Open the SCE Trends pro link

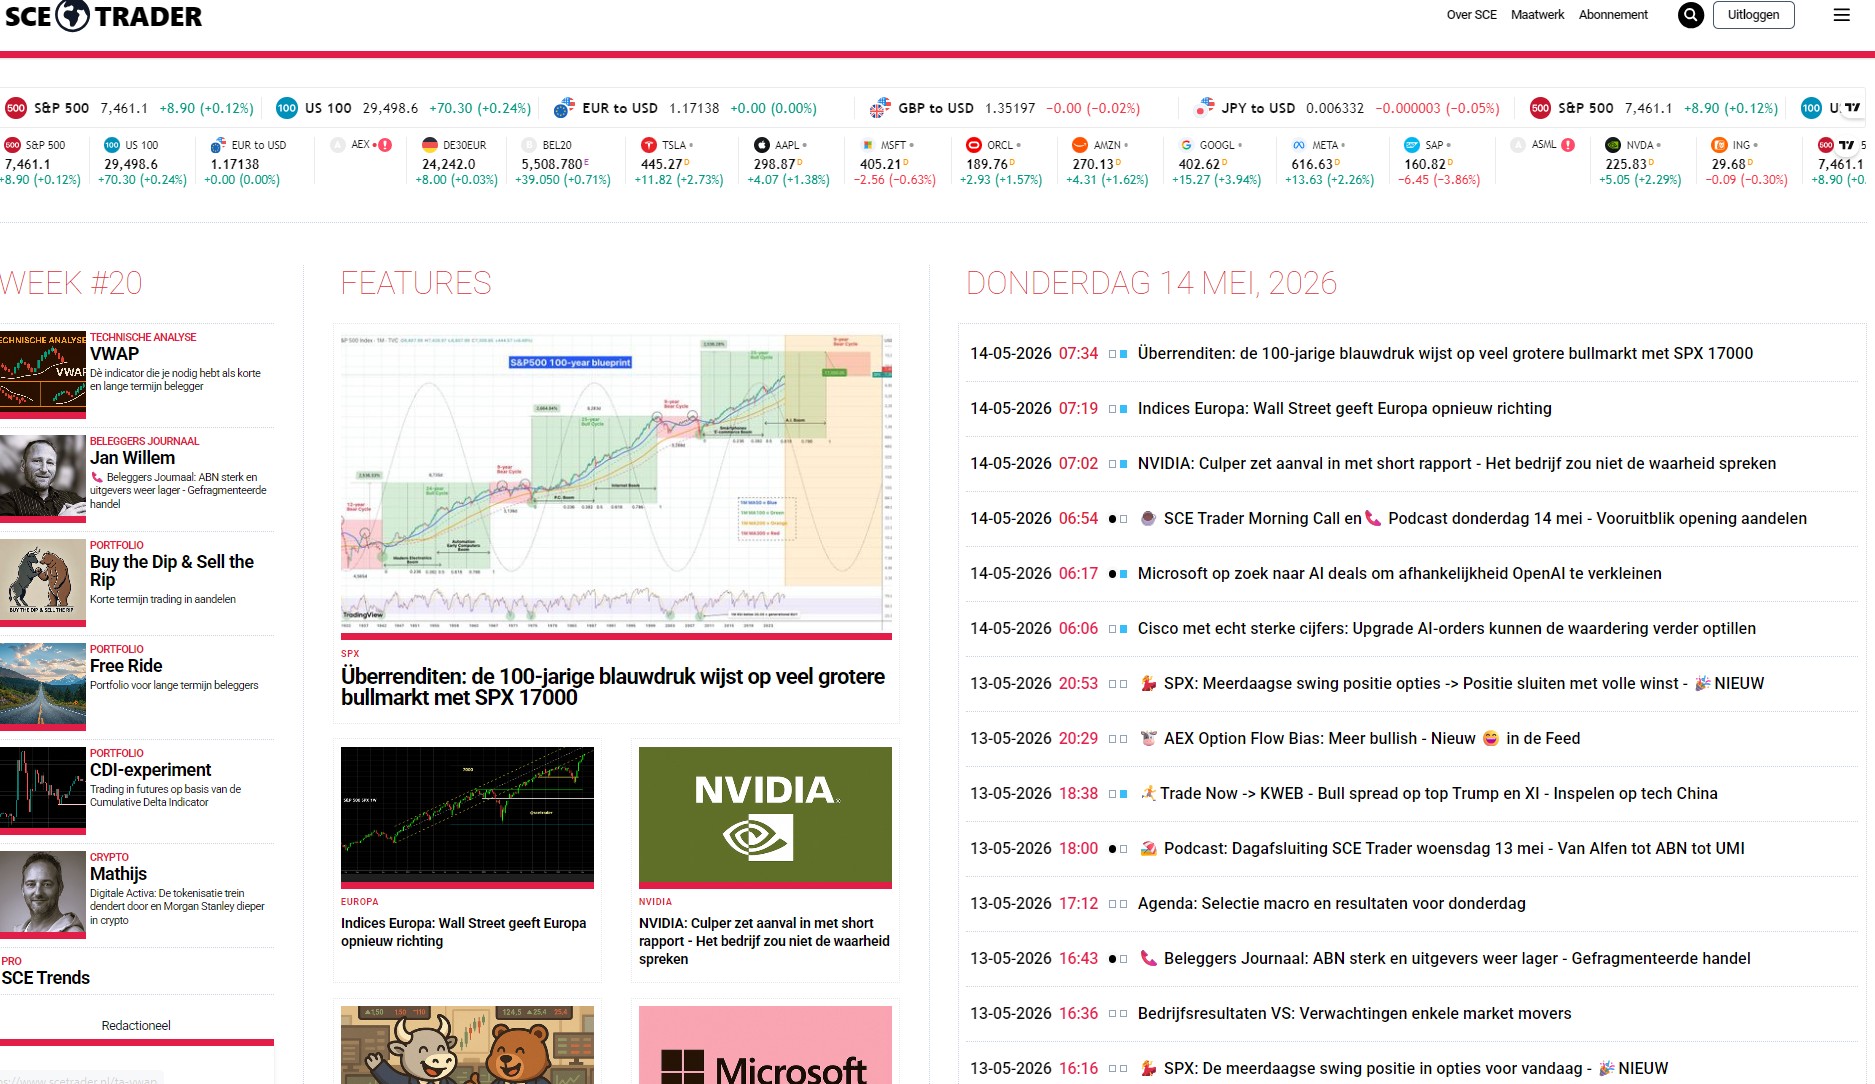(x=46, y=978)
